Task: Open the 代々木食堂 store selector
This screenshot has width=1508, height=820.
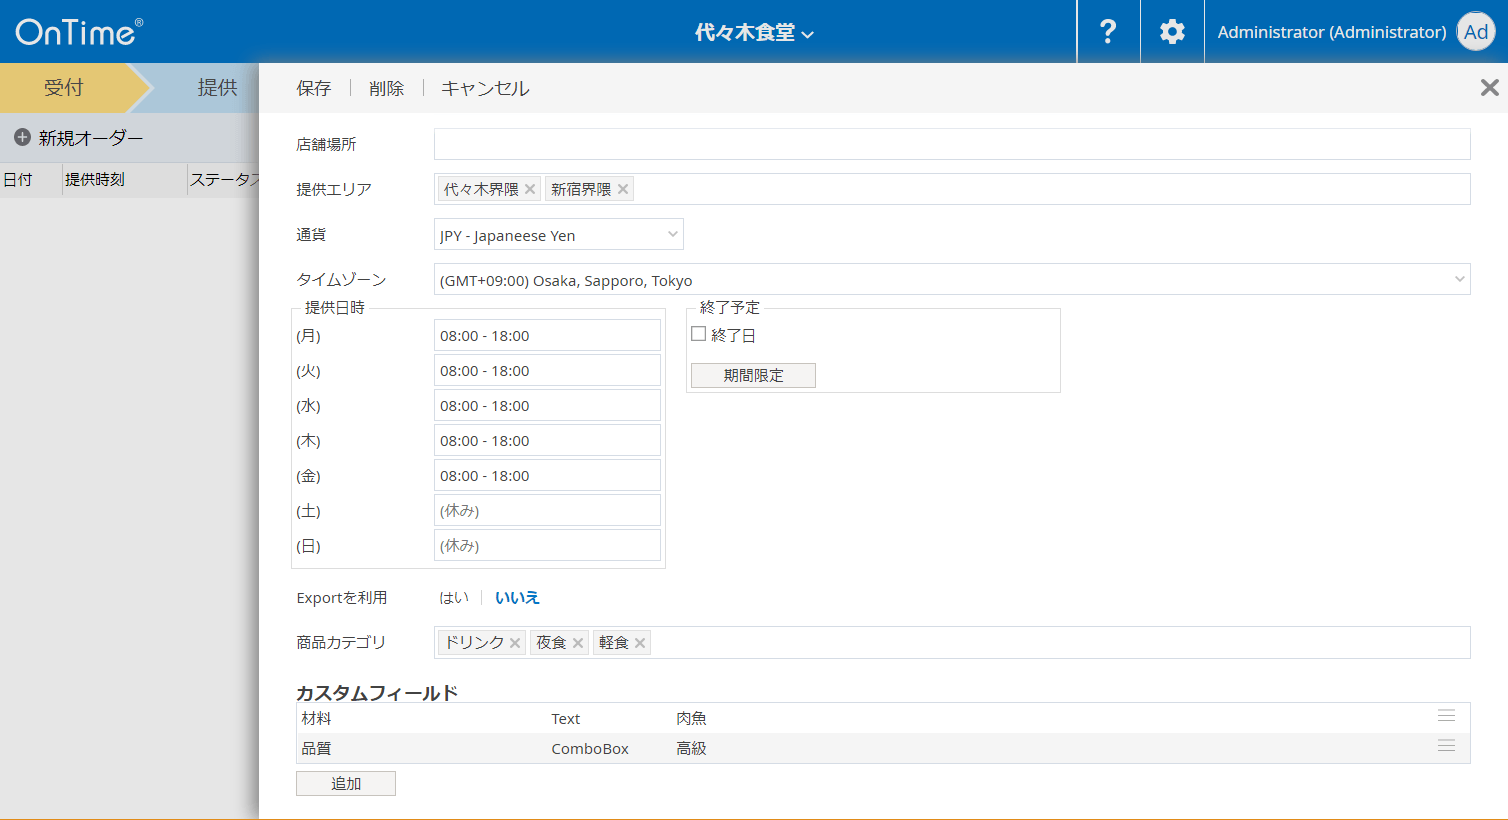Action: coord(754,33)
